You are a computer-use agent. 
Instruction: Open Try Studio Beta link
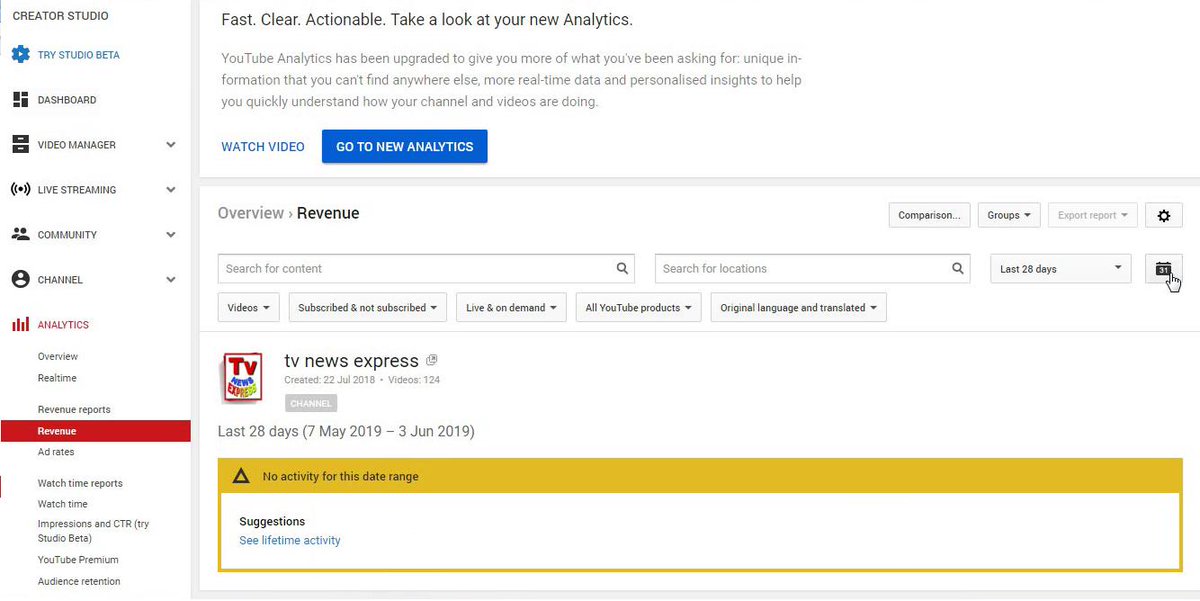[79, 55]
